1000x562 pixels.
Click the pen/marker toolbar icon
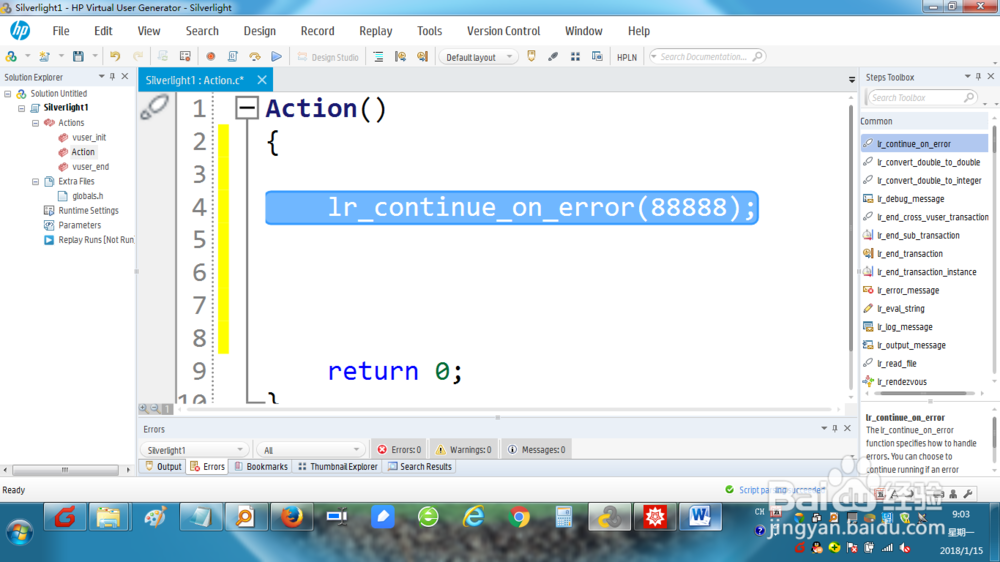[553, 57]
